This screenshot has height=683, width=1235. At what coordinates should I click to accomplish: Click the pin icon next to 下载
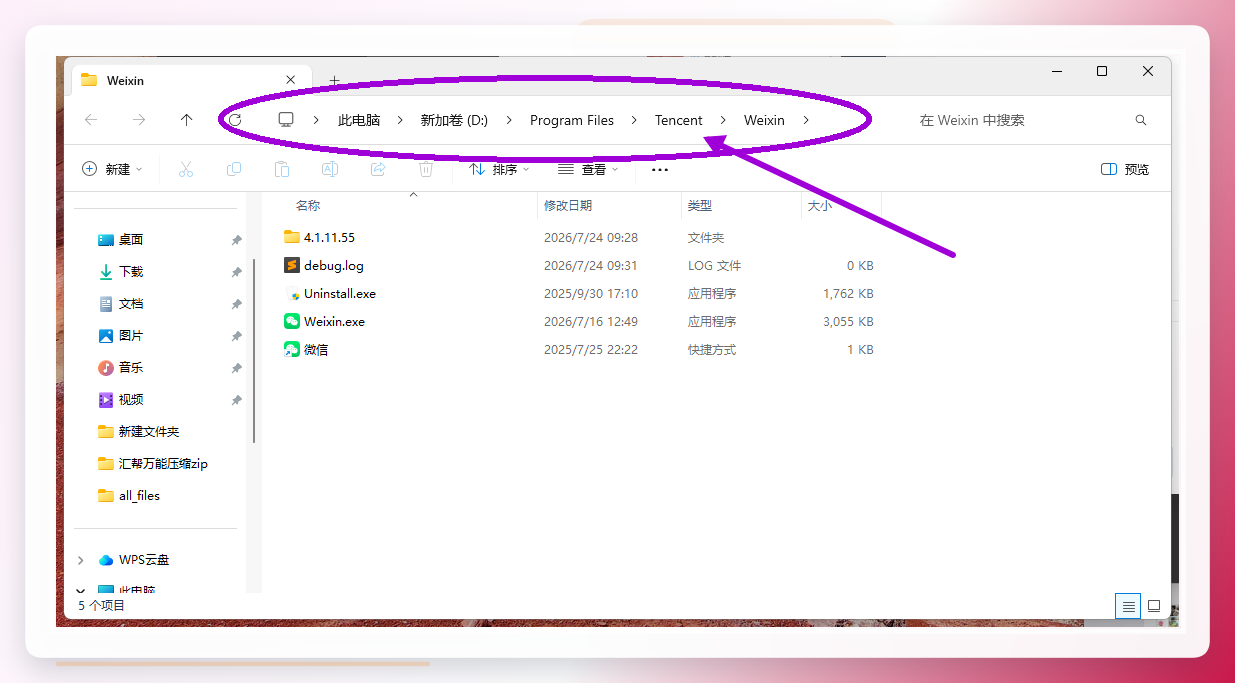(237, 272)
